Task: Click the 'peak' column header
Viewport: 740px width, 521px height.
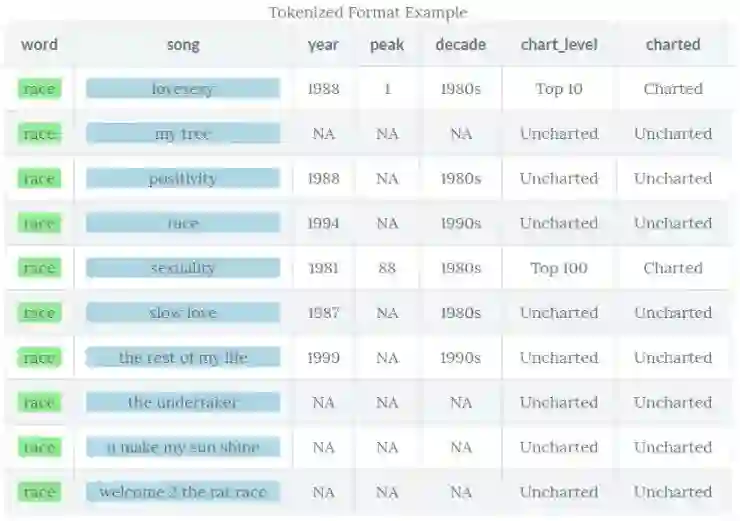Action: tap(387, 44)
